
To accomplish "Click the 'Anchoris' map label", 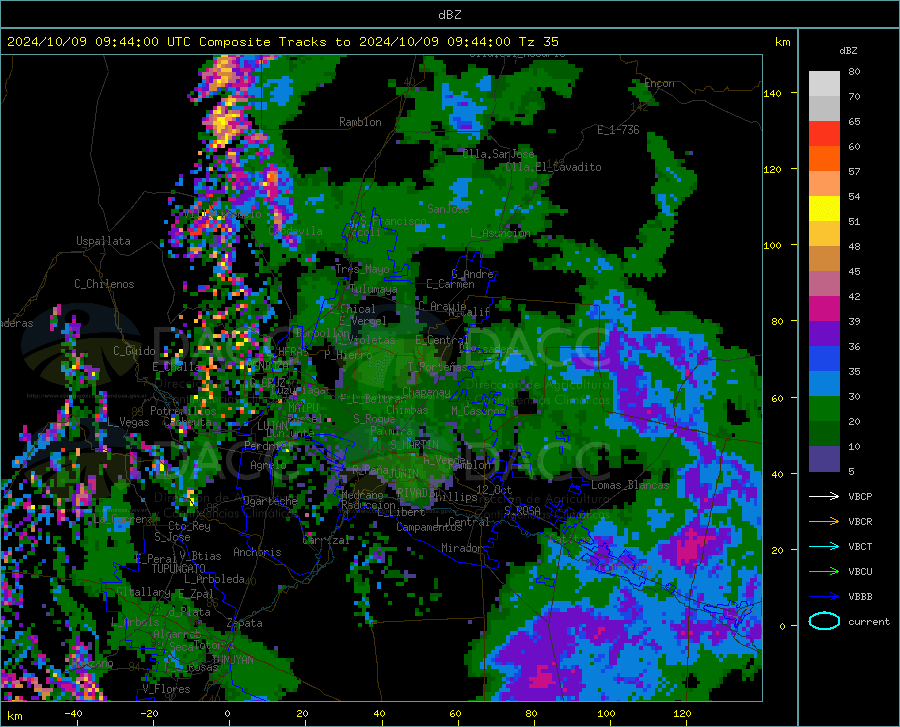I will pyautogui.click(x=257, y=552).
